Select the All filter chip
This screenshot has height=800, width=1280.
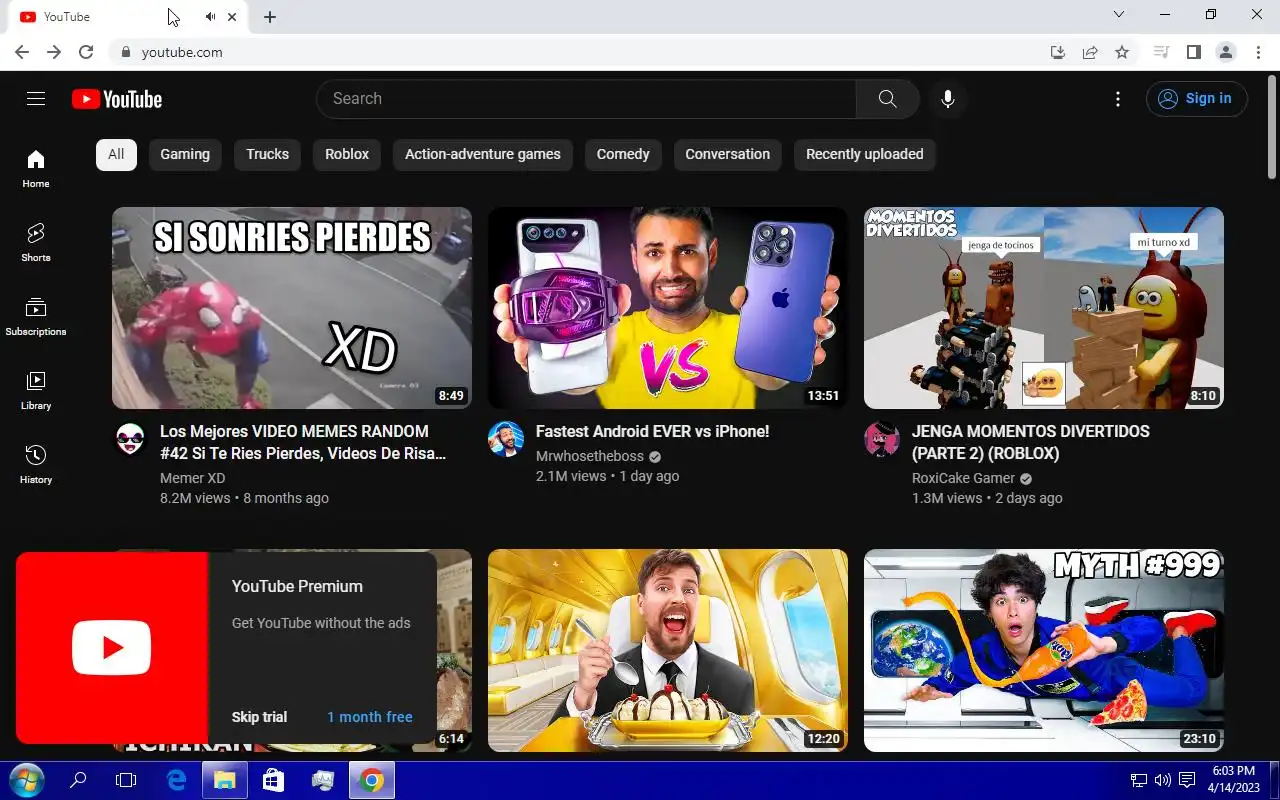click(116, 154)
